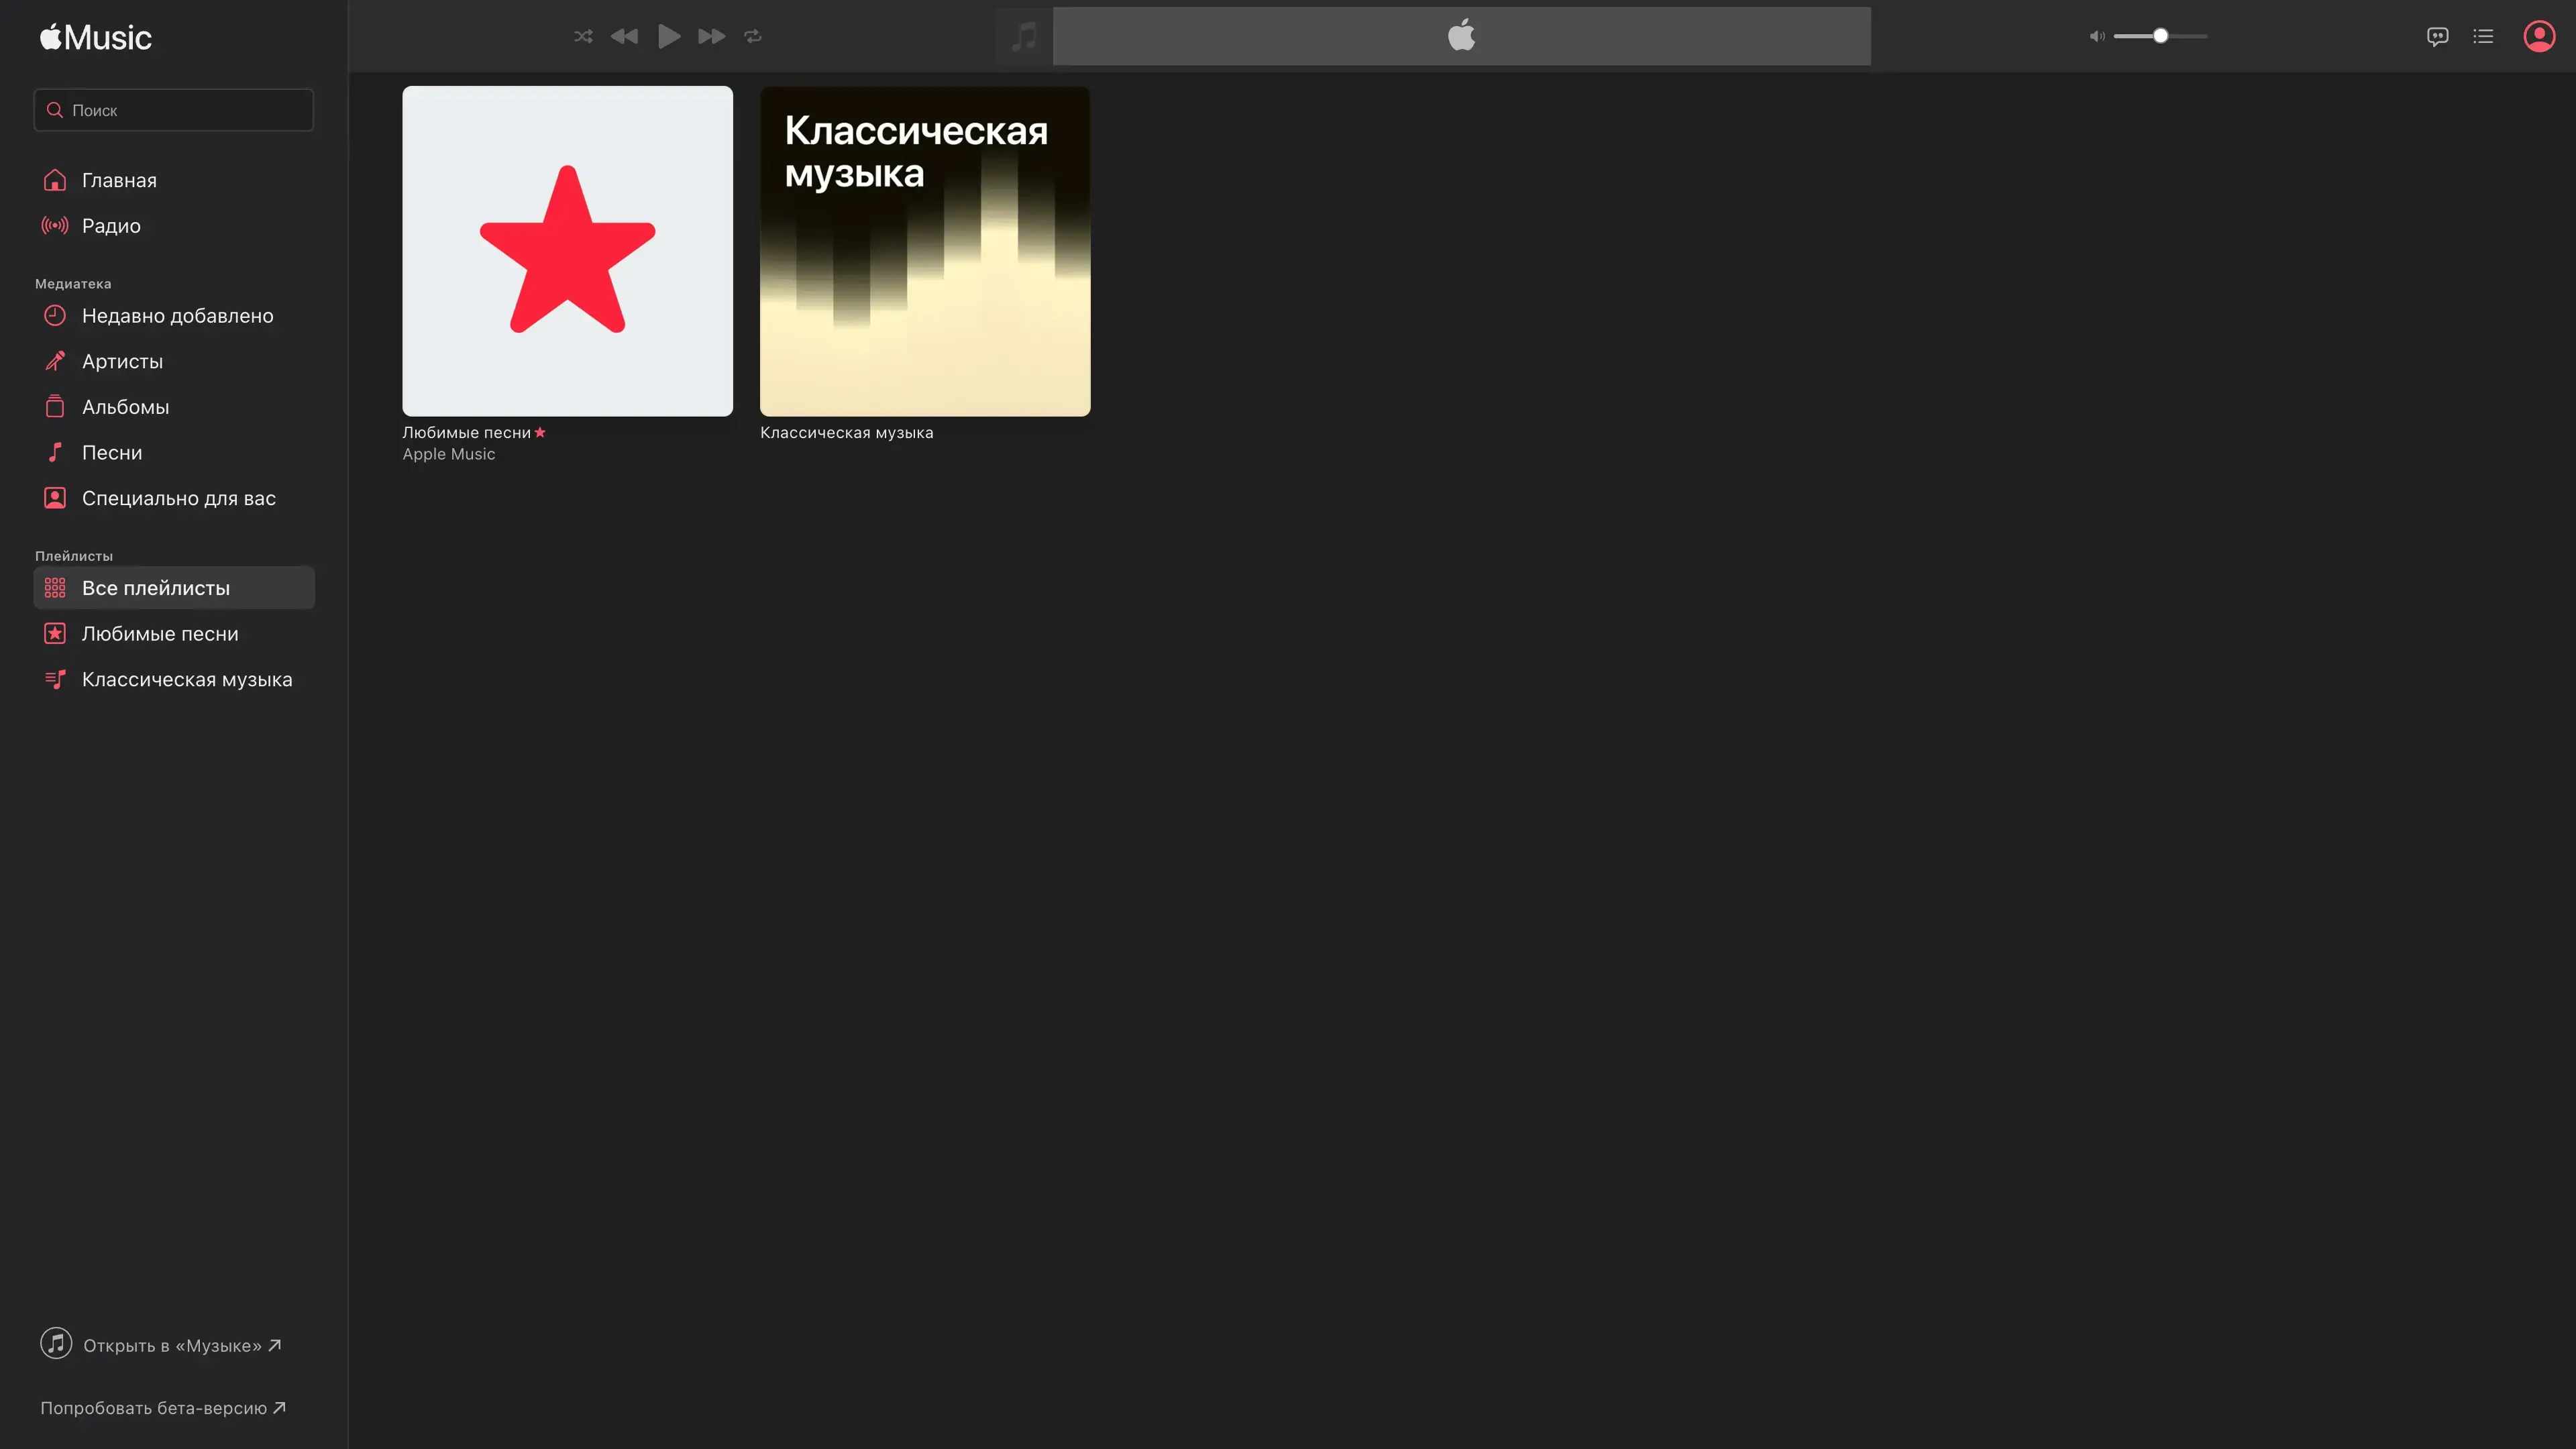This screenshot has height=1449, width=2576.
Task: Select Артисты in the library
Action: point(122,361)
